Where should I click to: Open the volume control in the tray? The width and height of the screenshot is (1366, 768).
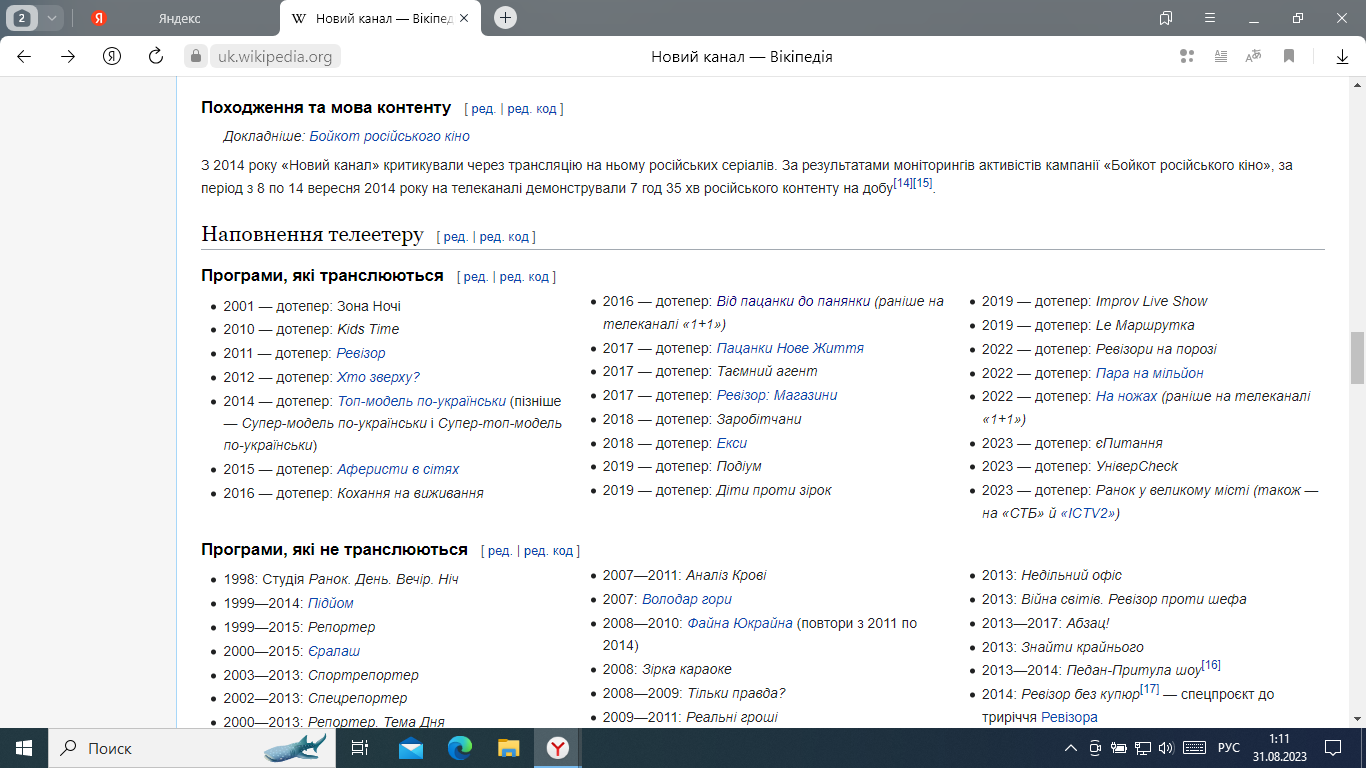point(1166,747)
